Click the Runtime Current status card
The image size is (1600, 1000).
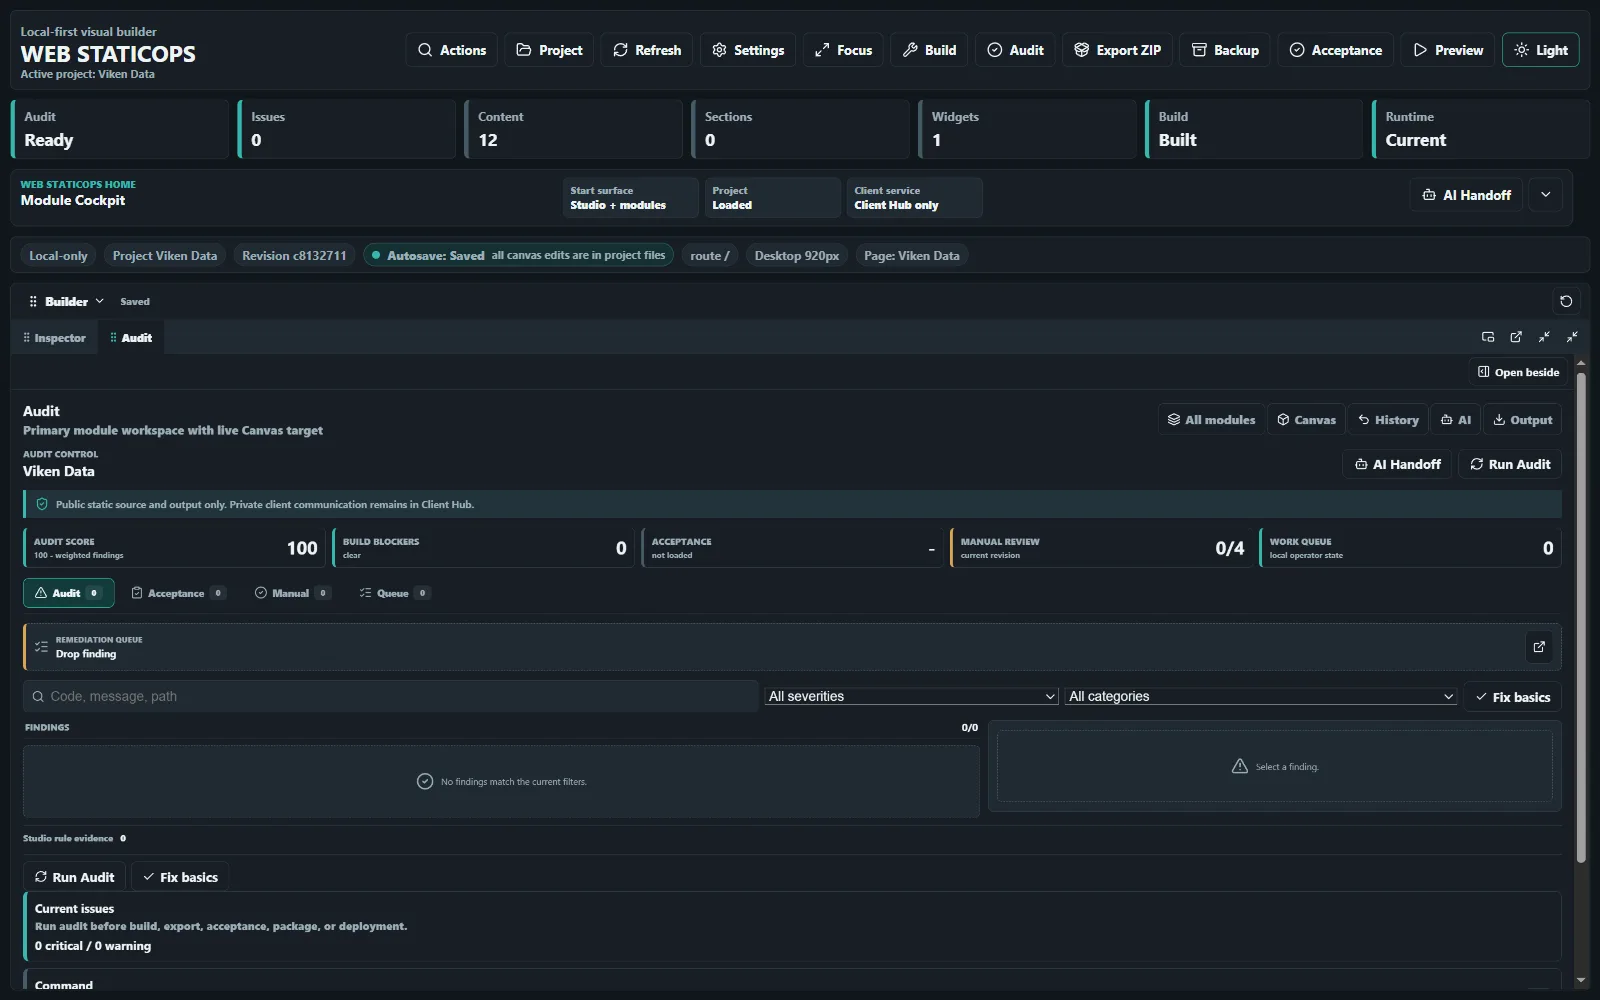pyautogui.click(x=1481, y=129)
